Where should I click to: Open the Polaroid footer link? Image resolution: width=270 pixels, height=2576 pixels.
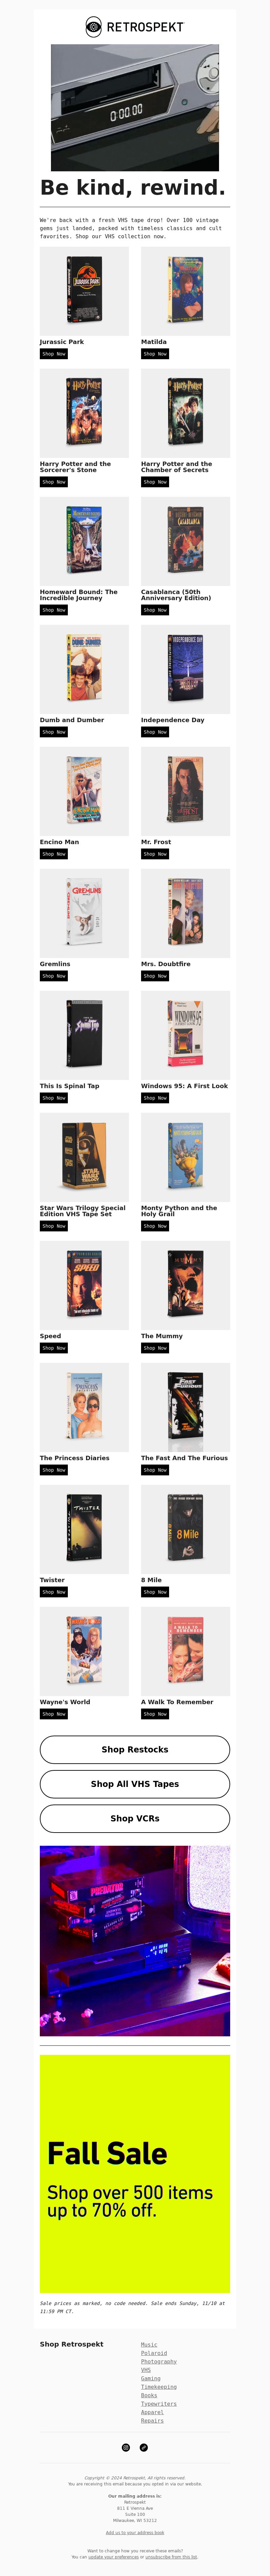click(x=154, y=2353)
